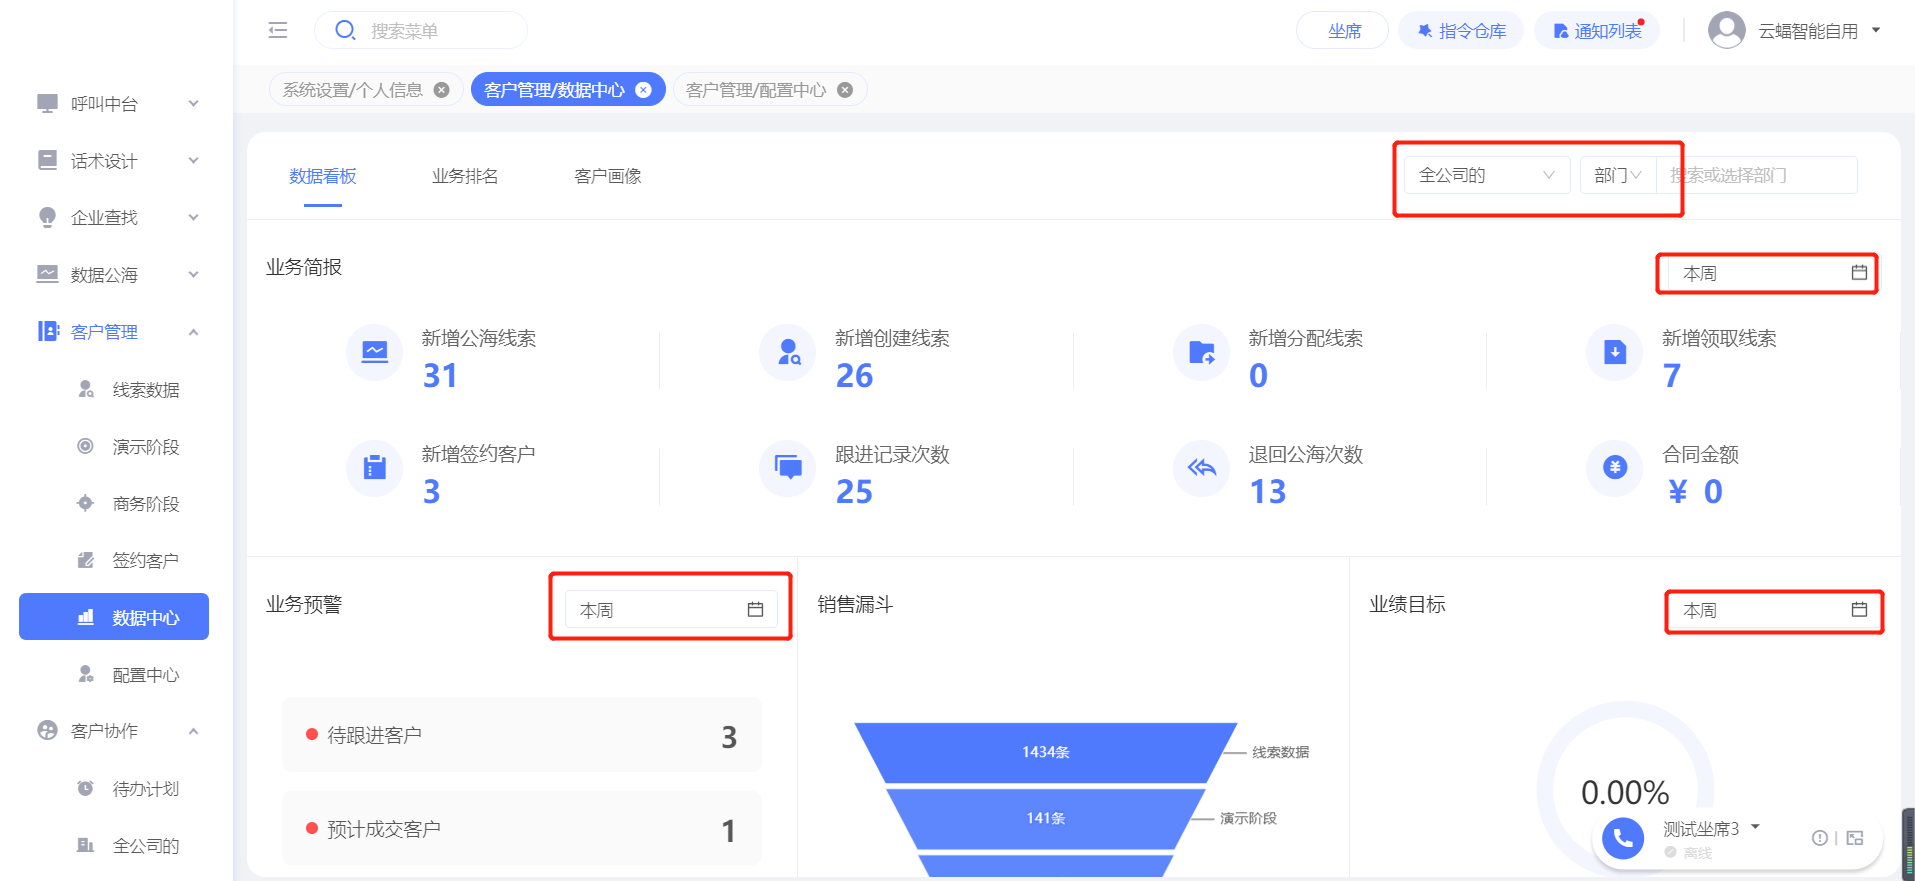Collapse the 客户协作 sidebar menu
1915x881 pixels.
click(193, 731)
